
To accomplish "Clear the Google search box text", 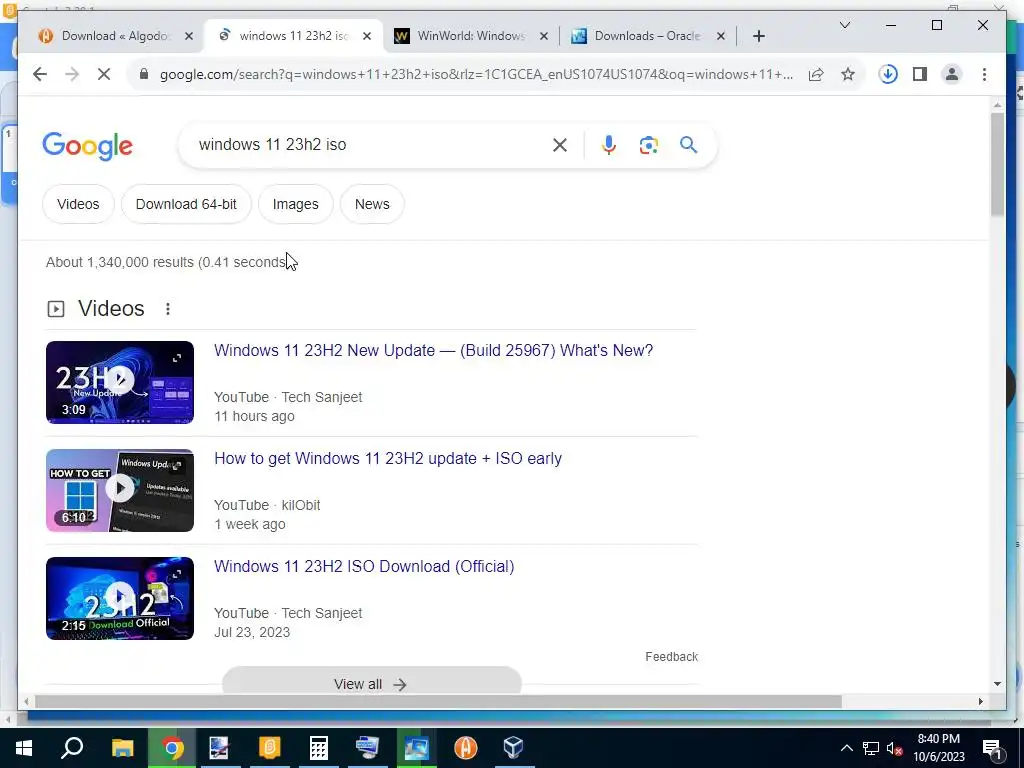I will tap(560, 145).
